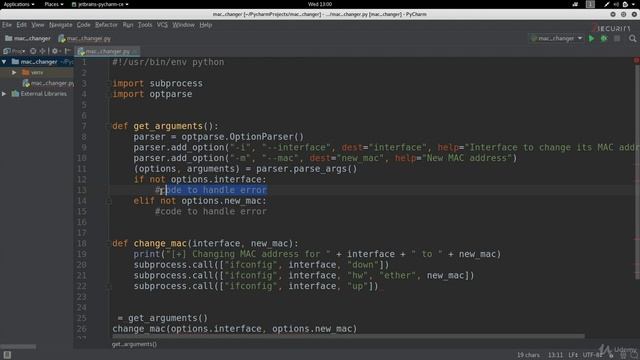
Task: Click the editor's vertical scrollbar
Action: pyautogui.click(x=637, y=171)
